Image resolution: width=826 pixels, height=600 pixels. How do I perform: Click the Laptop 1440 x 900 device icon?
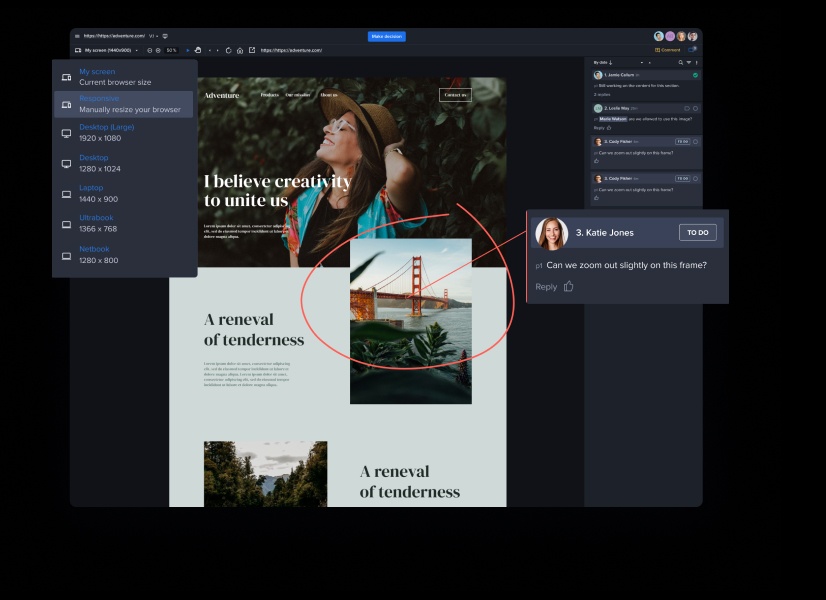click(x=66, y=194)
